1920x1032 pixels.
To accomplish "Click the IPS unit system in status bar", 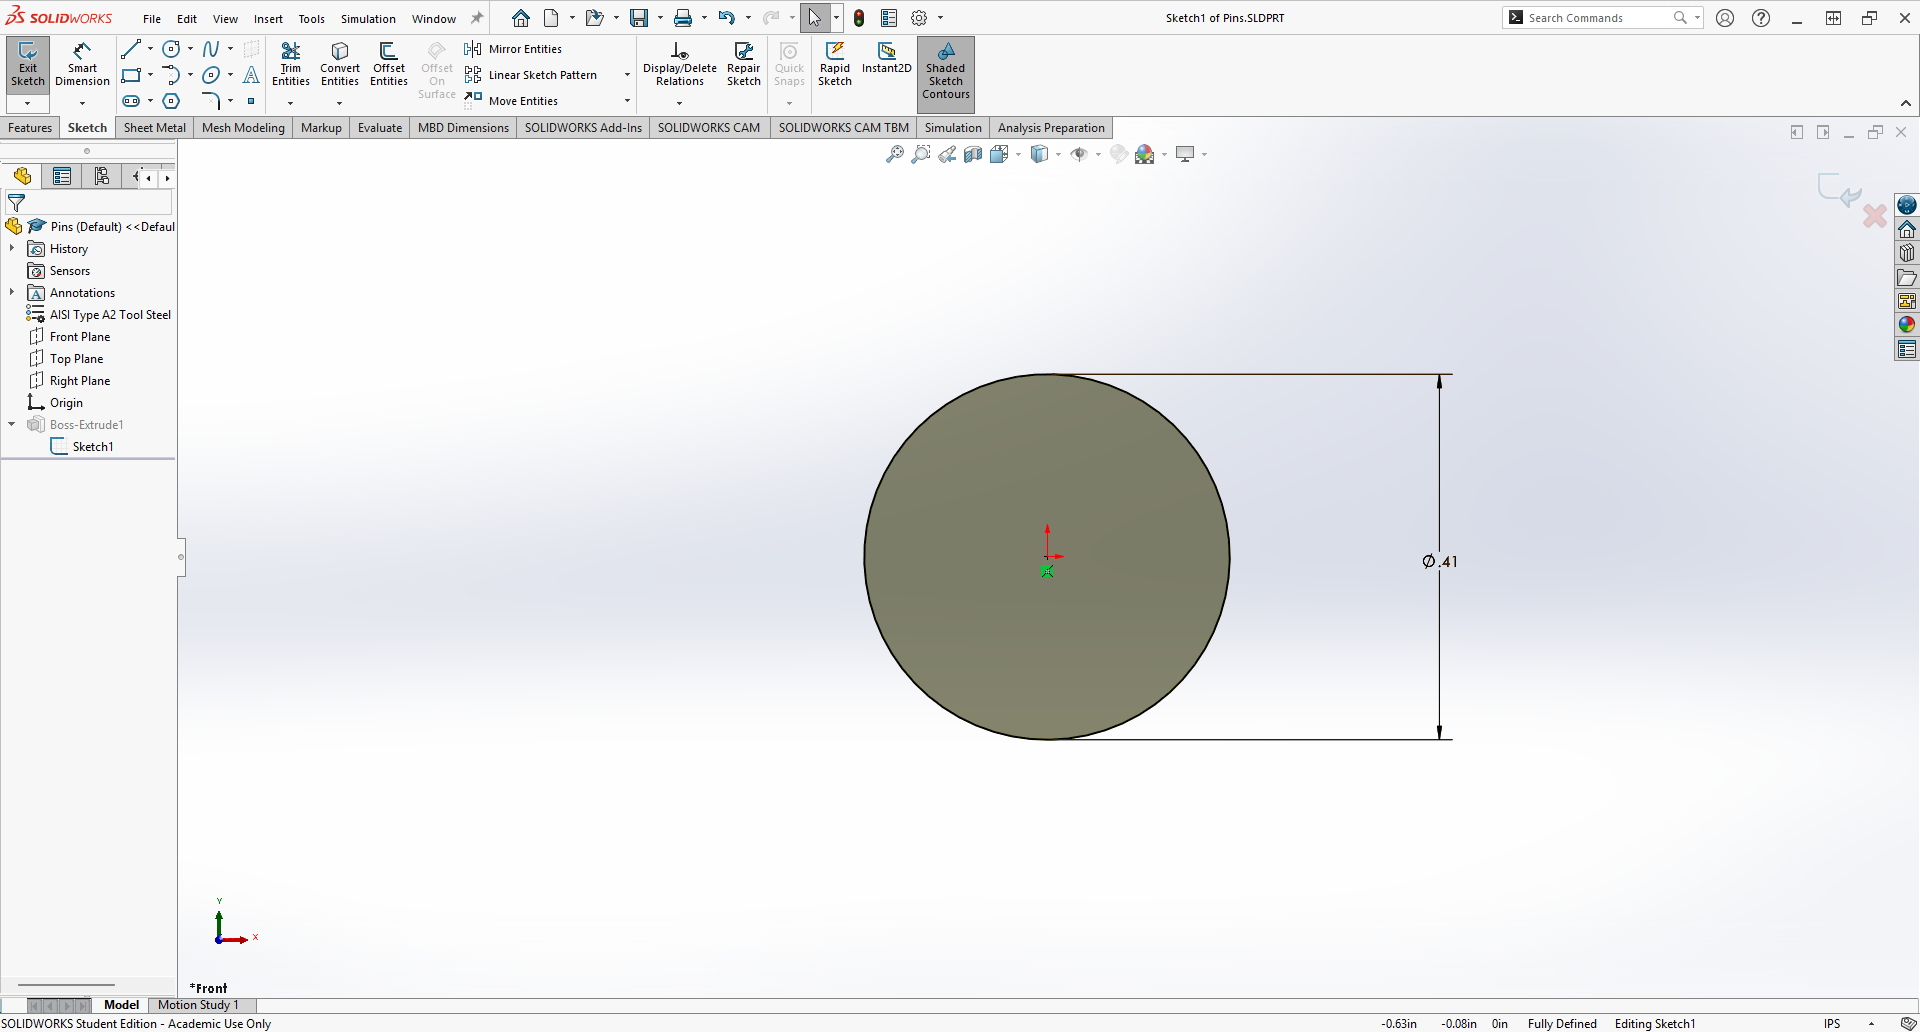I will pyautogui.click(x=1832, y=1023).
